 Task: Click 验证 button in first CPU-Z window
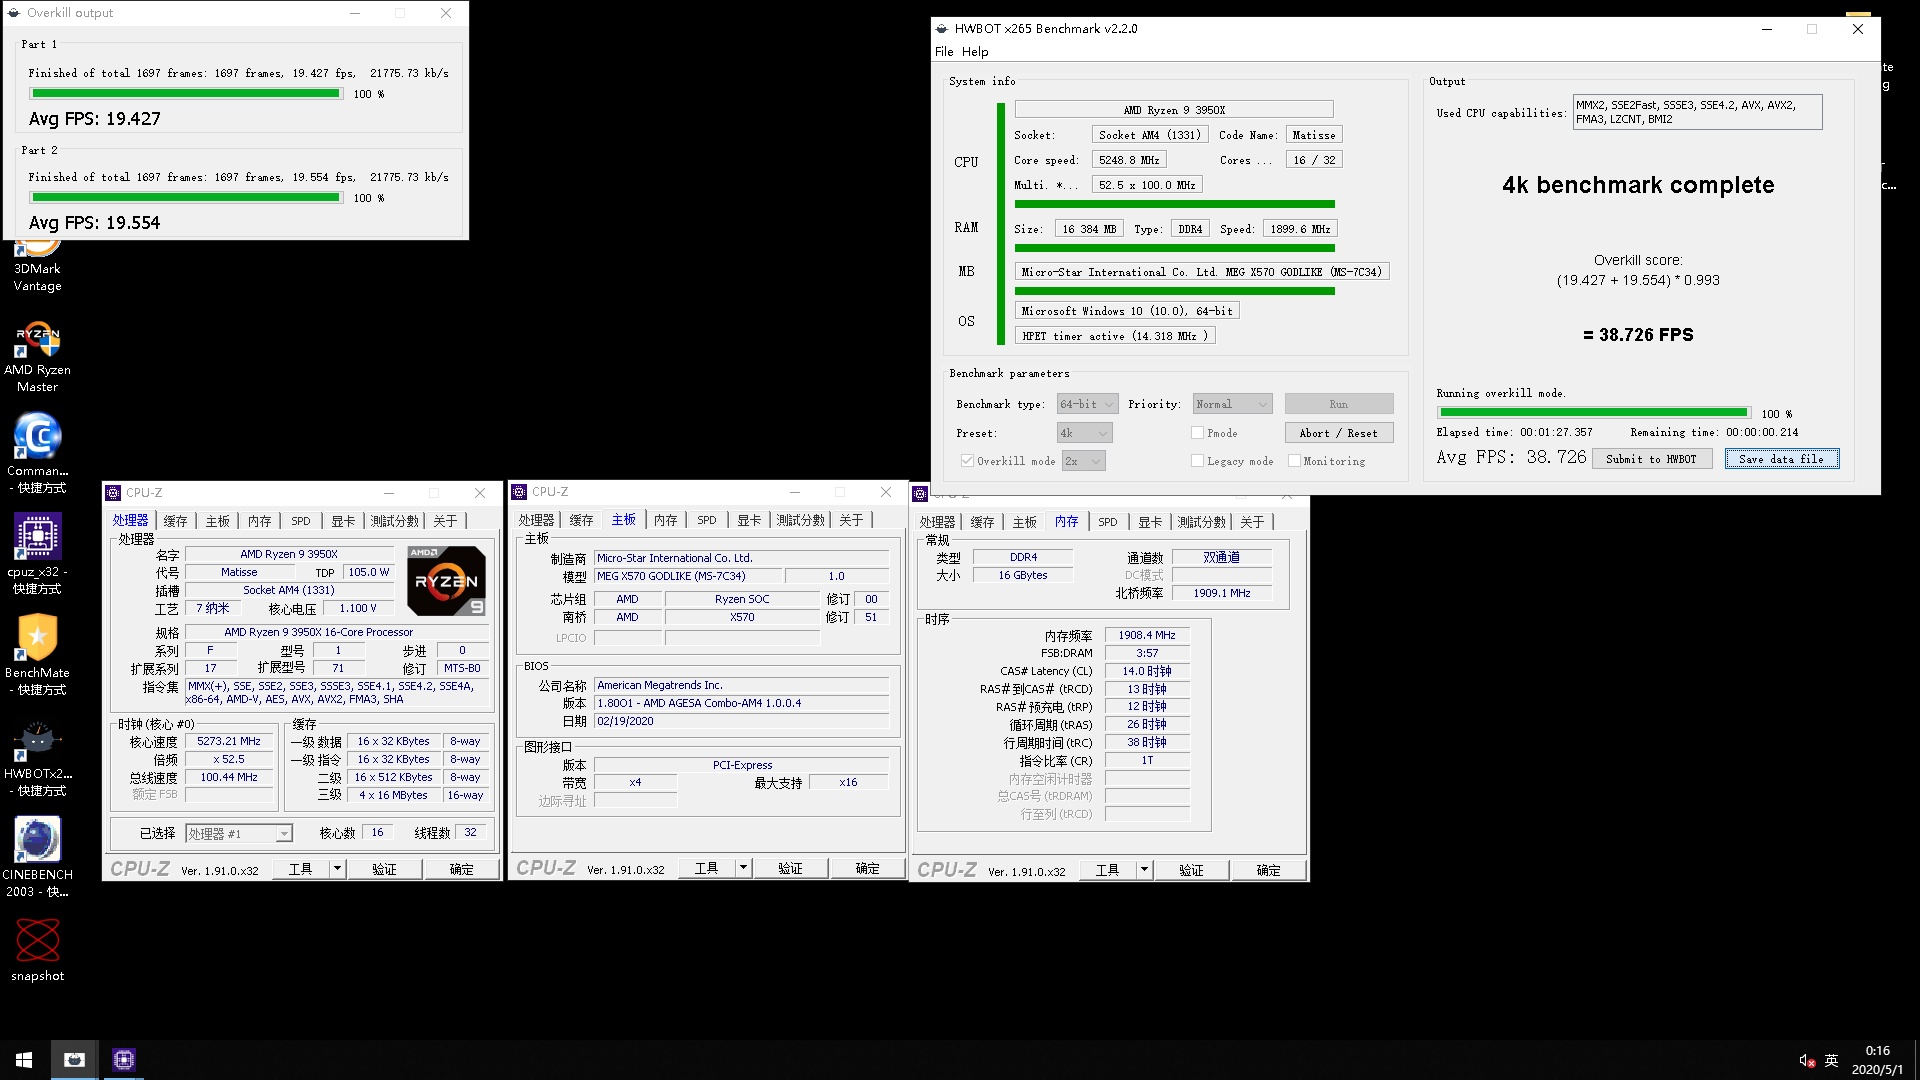click(x=384, y=869)
